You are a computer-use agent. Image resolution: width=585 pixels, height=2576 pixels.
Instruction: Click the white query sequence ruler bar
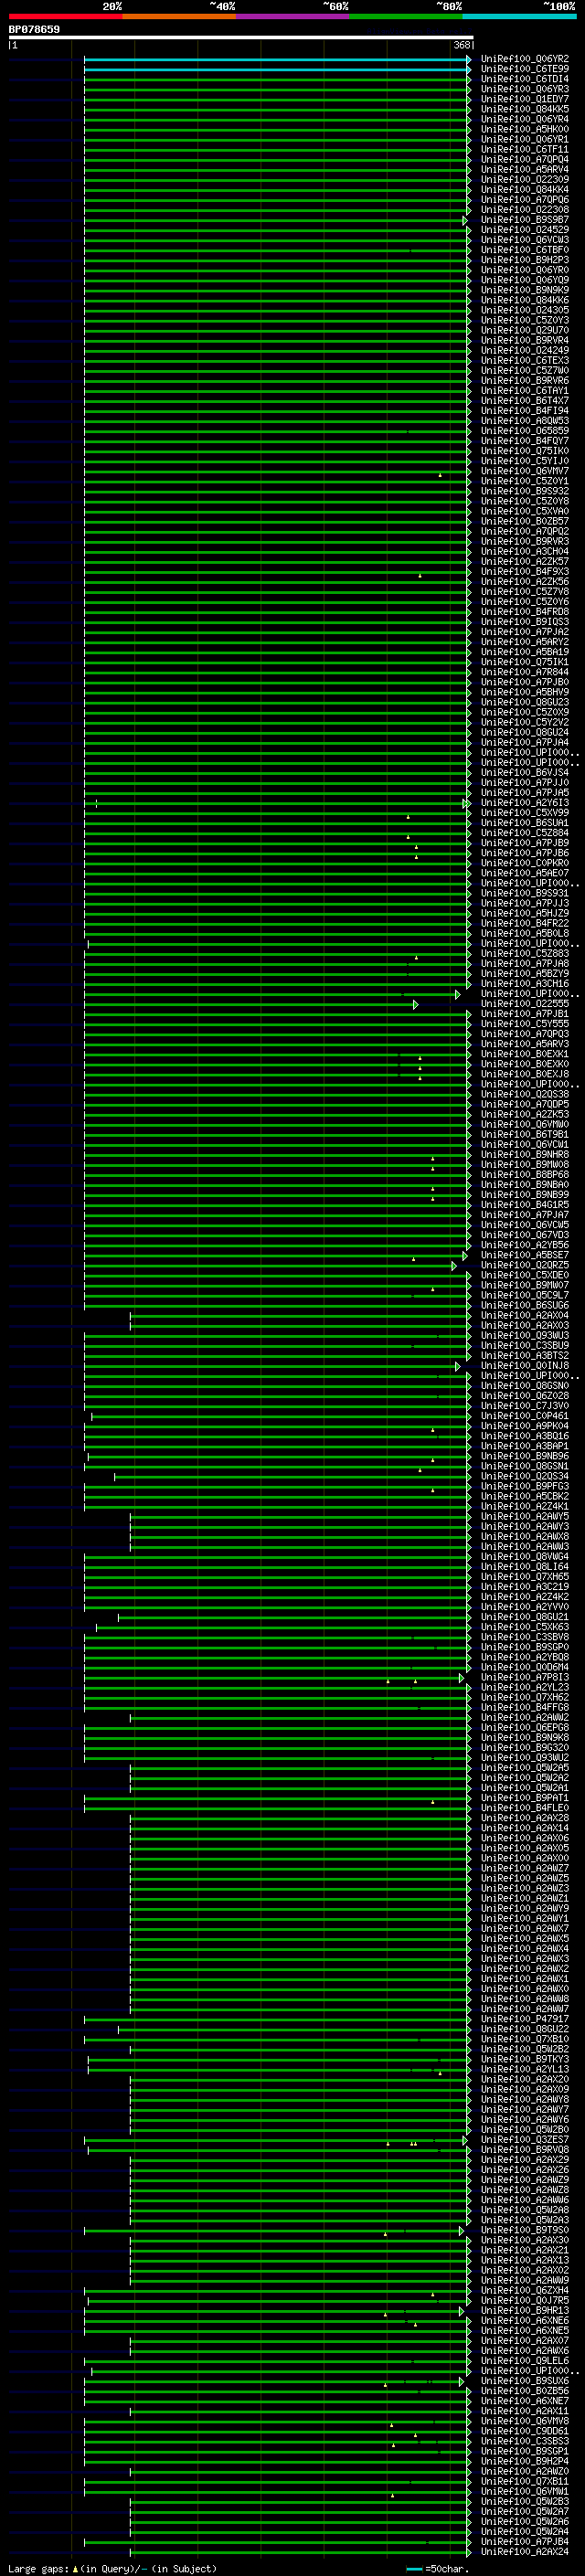(x=241, y=38)
